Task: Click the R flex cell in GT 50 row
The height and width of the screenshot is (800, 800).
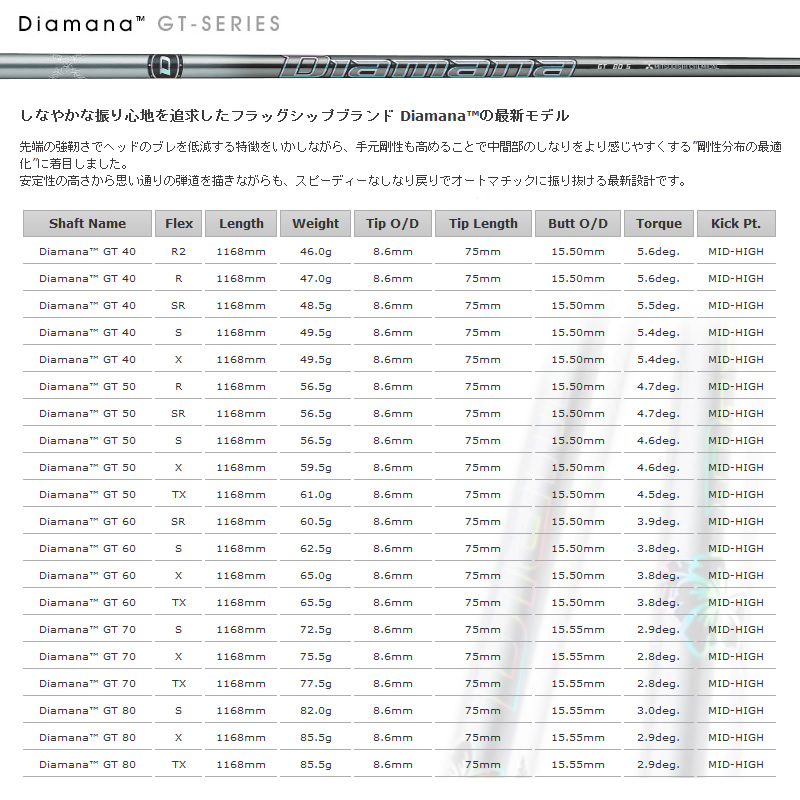Action: tap(179, 387)
